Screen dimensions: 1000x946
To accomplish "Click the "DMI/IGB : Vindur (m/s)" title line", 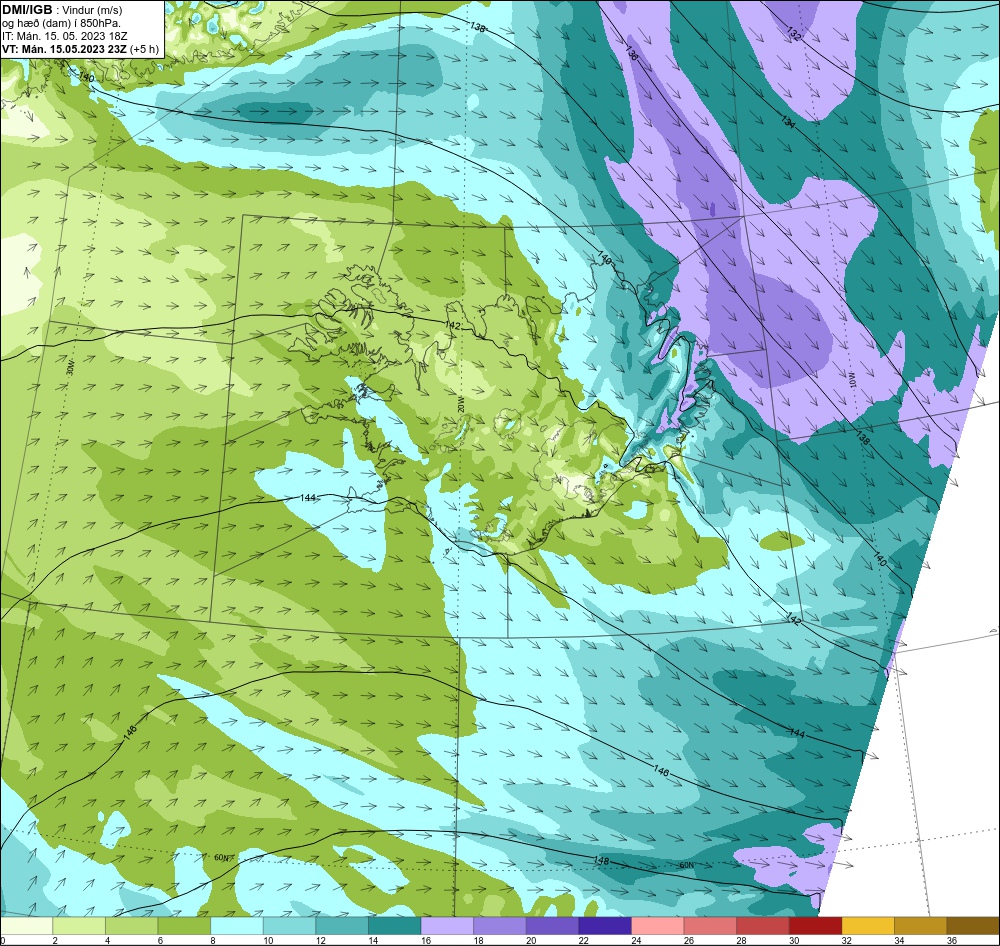I will [x=62, y=10].
